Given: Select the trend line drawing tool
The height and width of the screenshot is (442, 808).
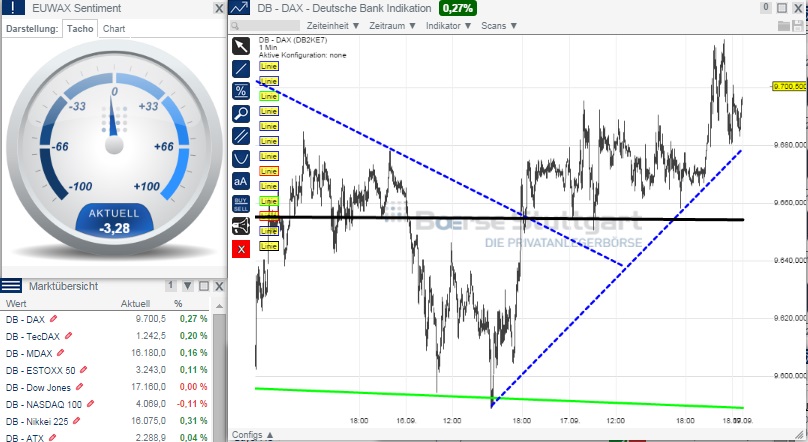Looking at the screenshot, I should click(241, 69).
